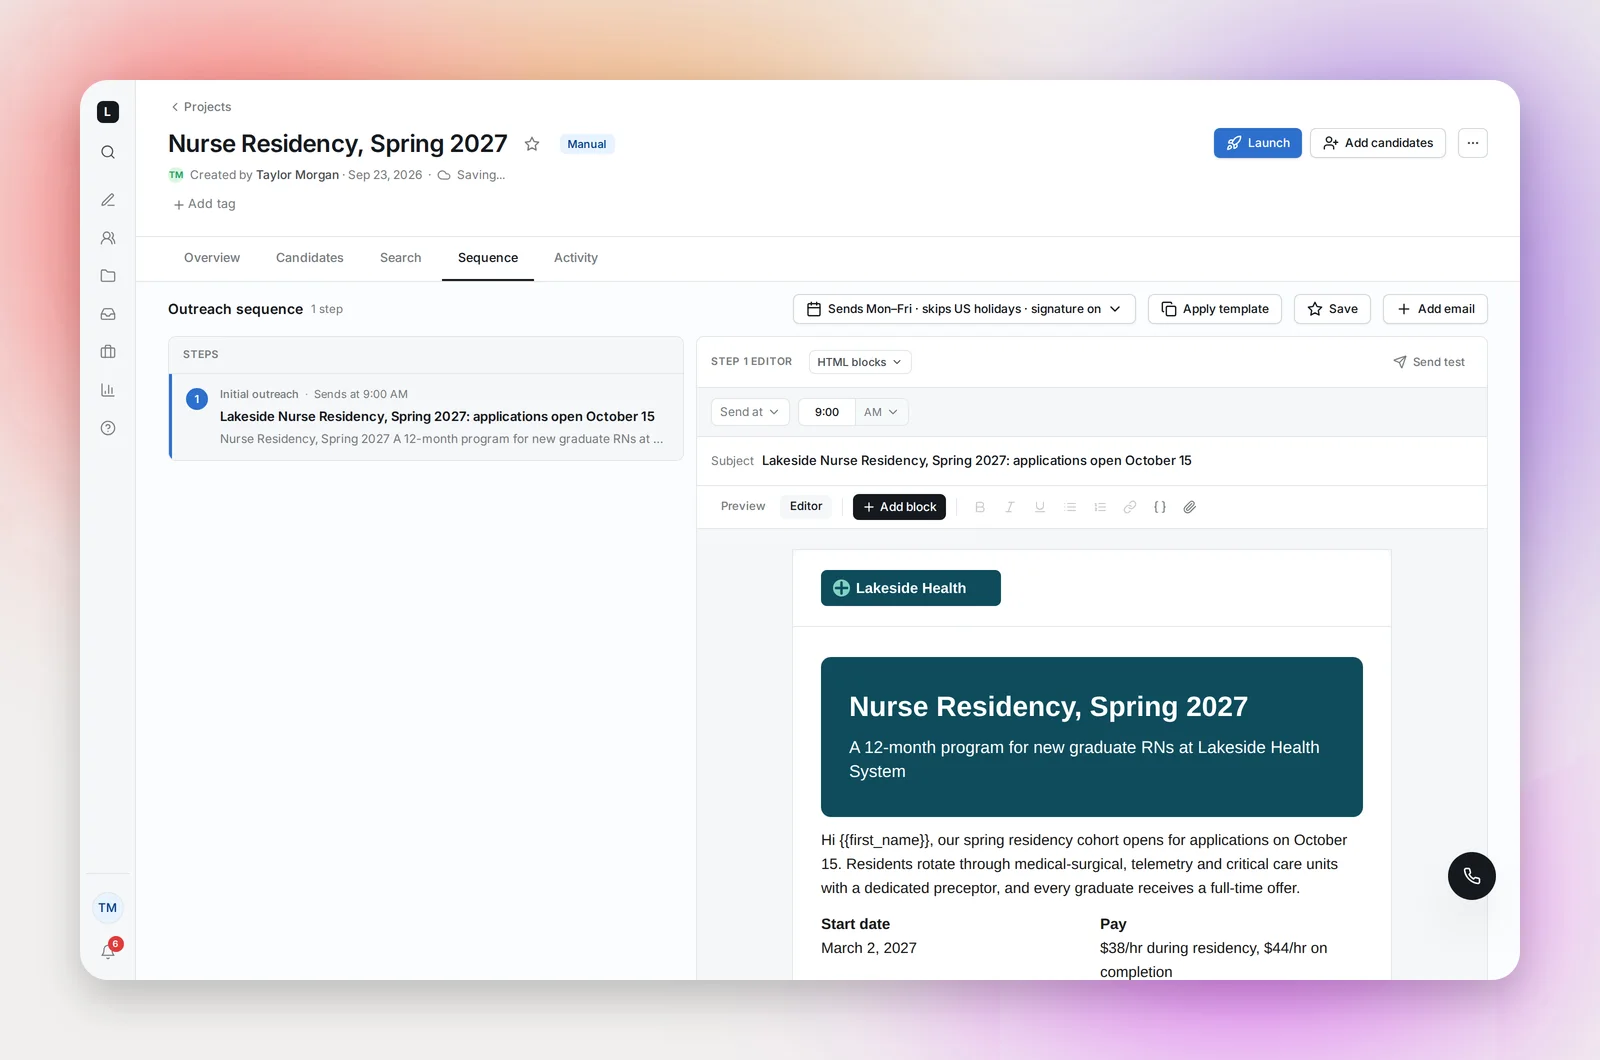Click the TM user avatar in sidebar
Viewport: 1600px width, 1060px height.
(108, 908)
